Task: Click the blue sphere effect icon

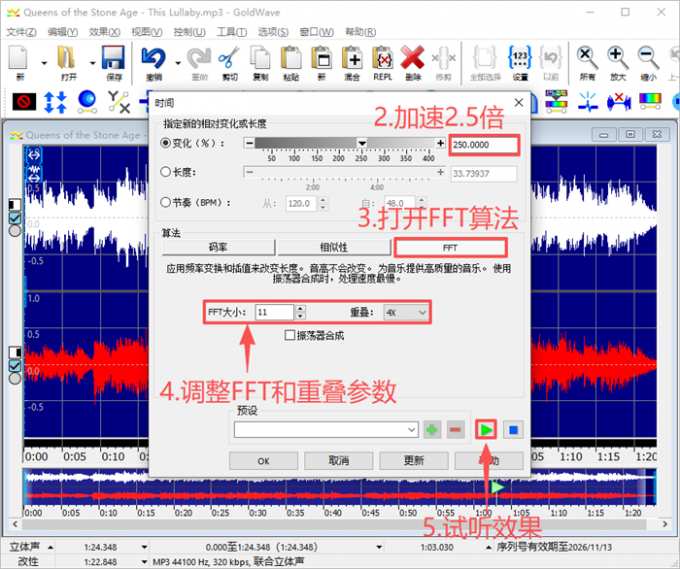Action: 87,102
